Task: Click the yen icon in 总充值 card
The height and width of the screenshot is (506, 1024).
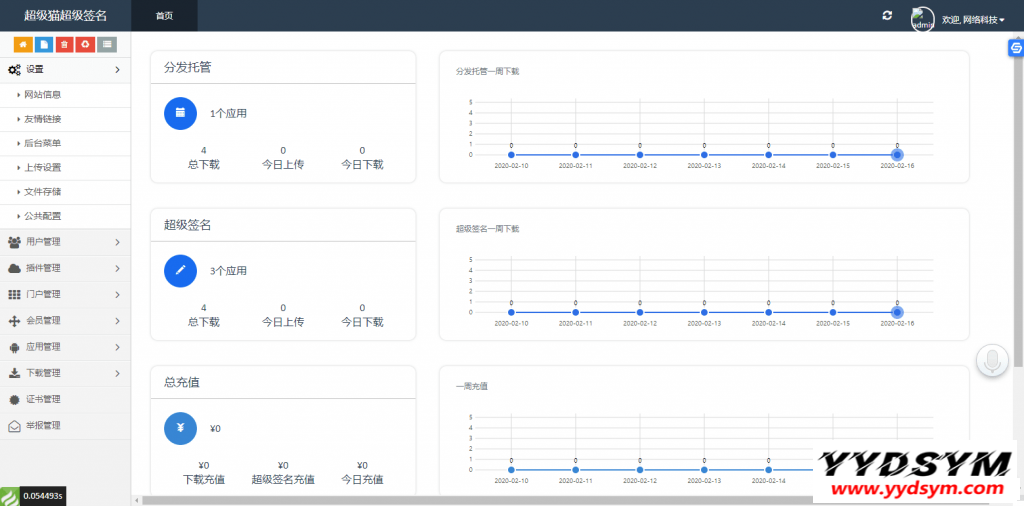Action: [180, 428]
